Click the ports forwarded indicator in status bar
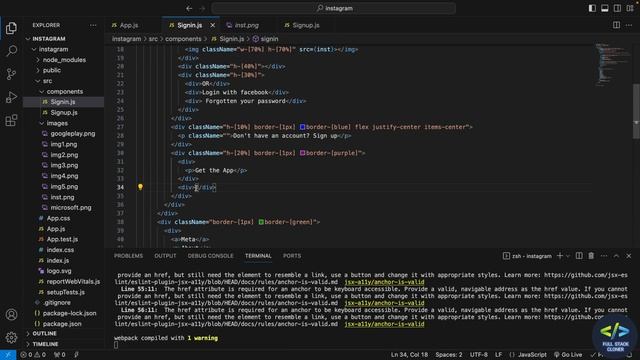Viewport: 640px width, 360px height. point(60,355)
